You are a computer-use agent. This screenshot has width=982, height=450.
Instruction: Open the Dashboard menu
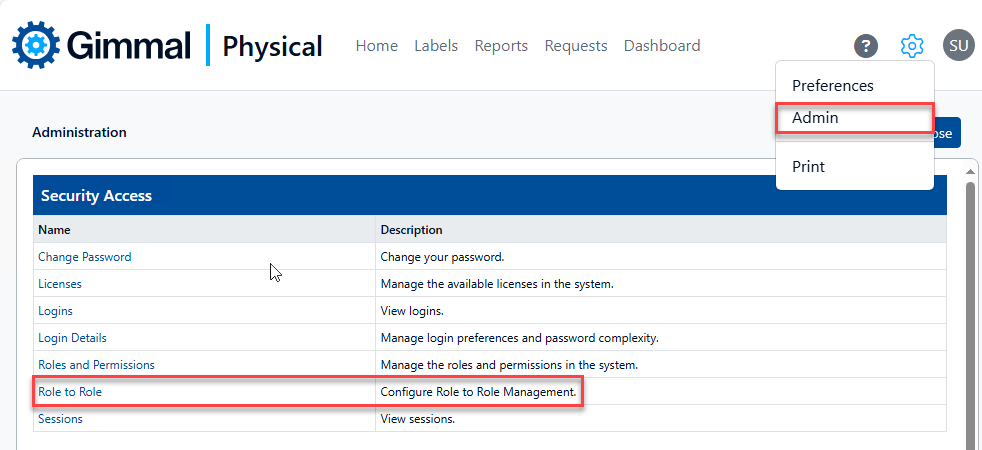point(662,46)
